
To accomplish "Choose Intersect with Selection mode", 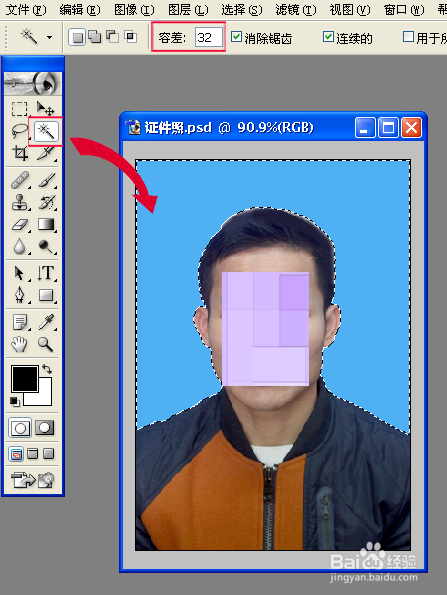I will coord(131,37).
